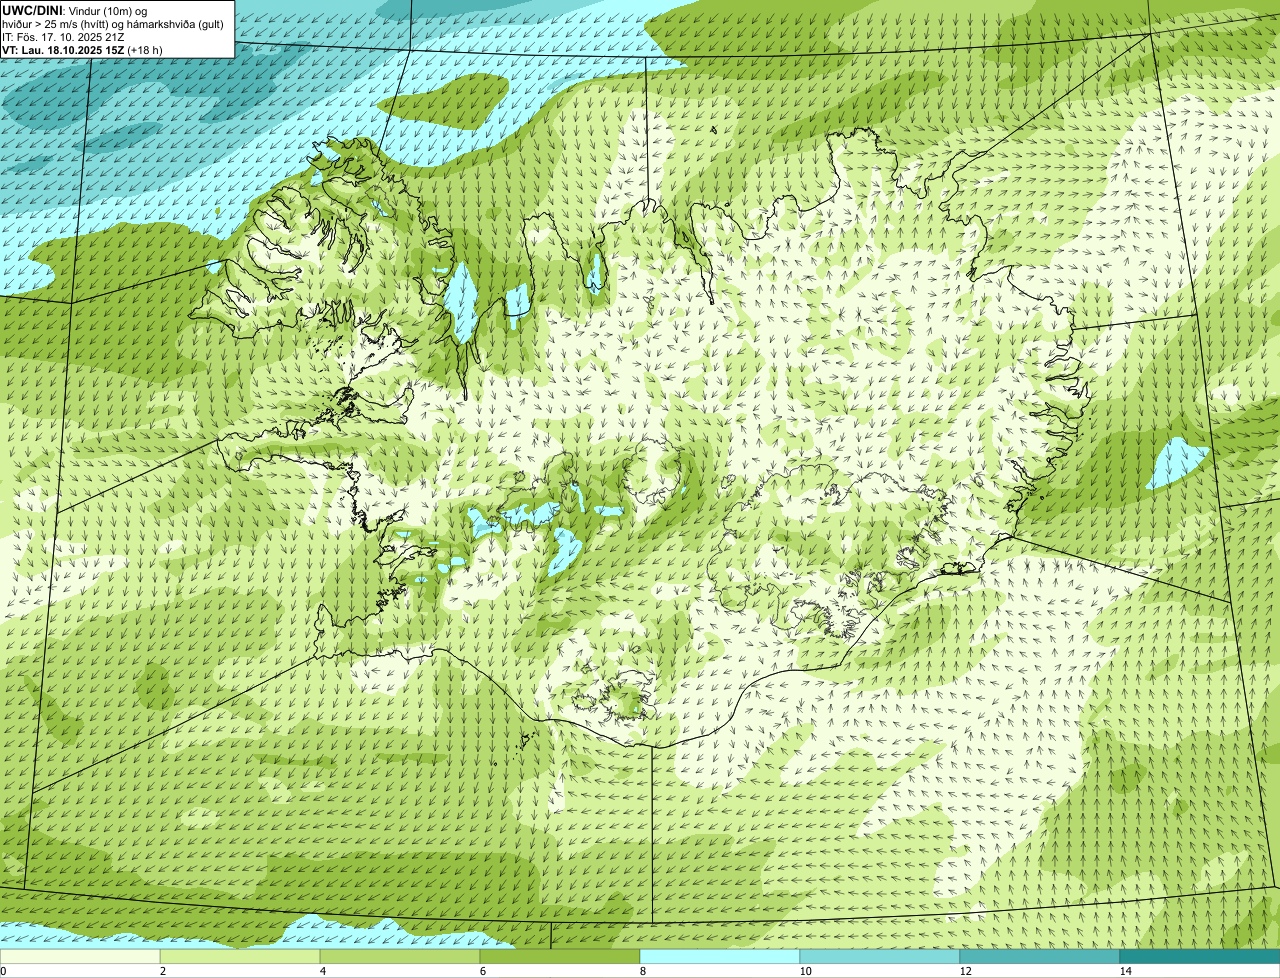Screen dimensions: 1280x978
Task: Click the darkest teal swatch above 14 m/s
Action: click(1200, 956)
